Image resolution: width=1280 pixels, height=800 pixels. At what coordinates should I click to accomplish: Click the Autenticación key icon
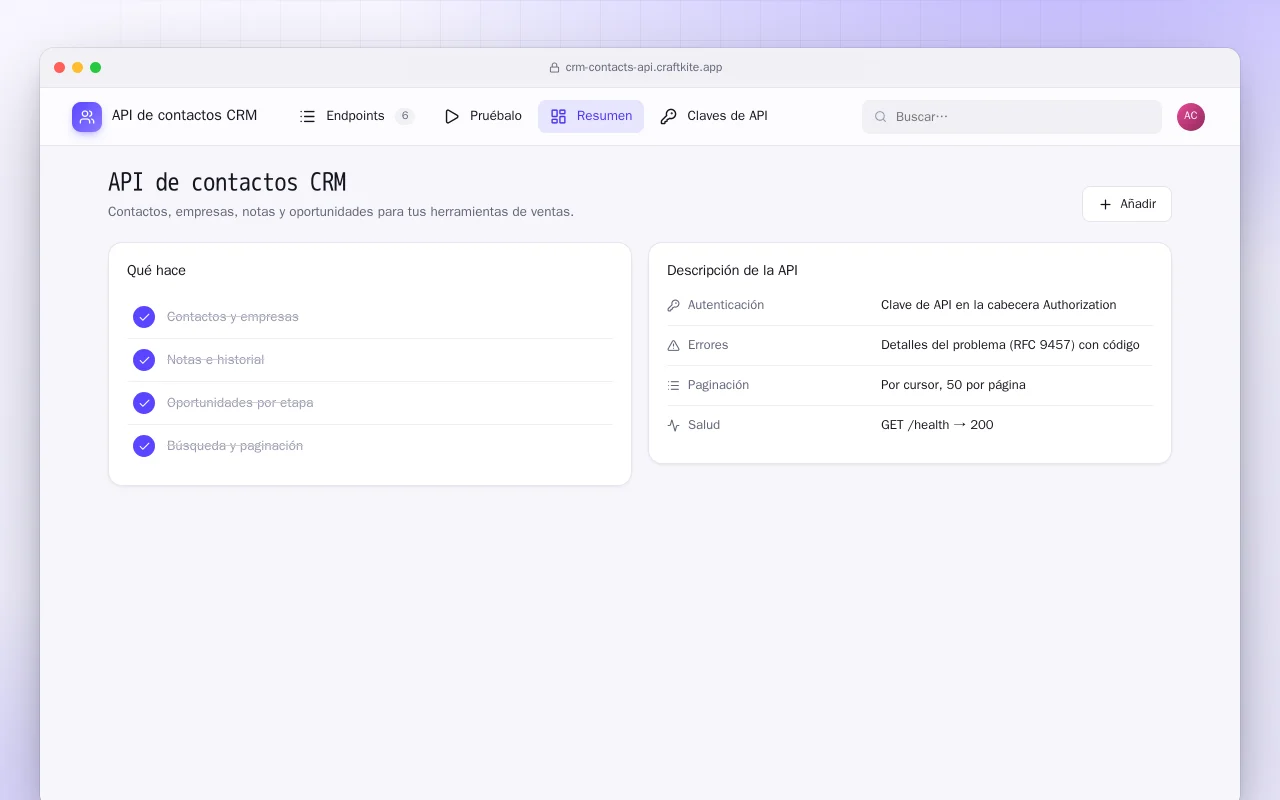674,305
